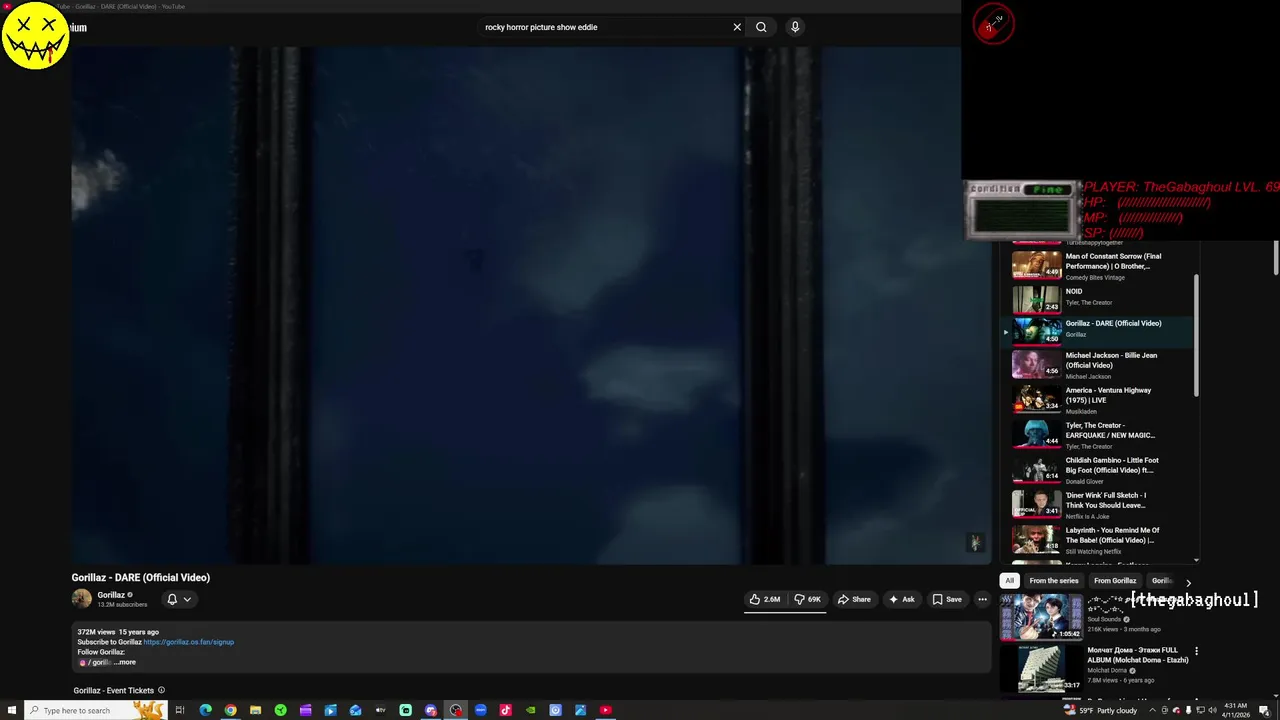Open options menu for Molchat Doma video

1196,651
